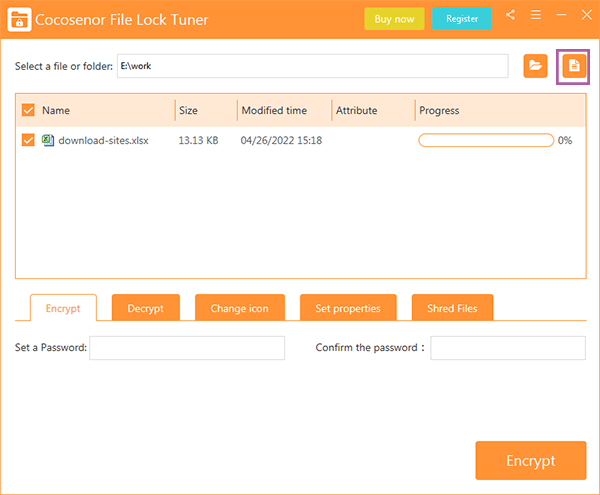Image resolution: width=600 pixels, height=495 pixels.
Task: Click the file or folder path field
Action: coord(313,66)
